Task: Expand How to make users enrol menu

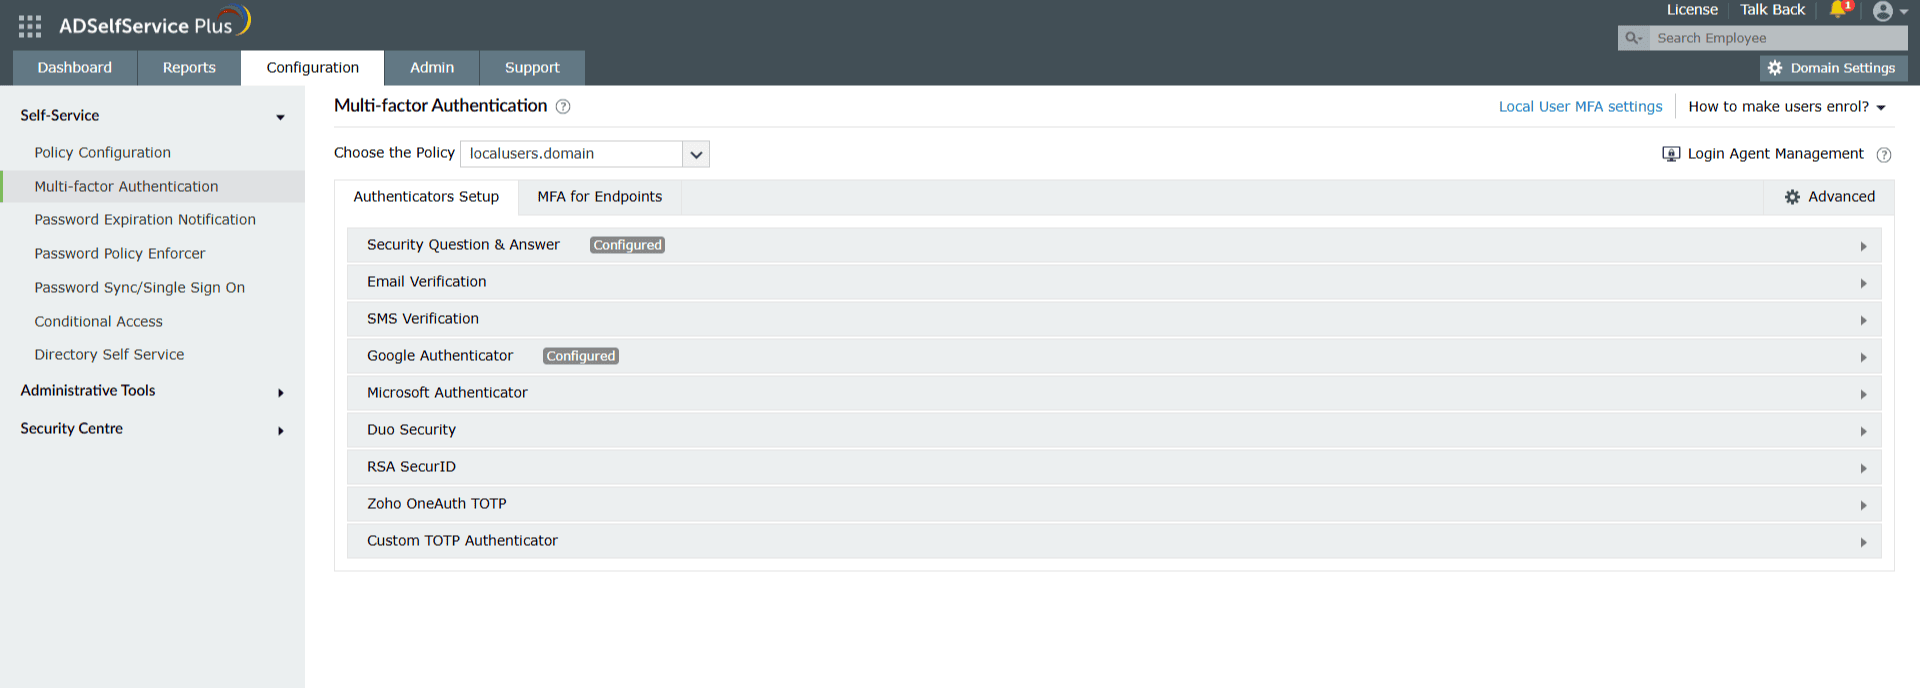Action: [x=1786, y=107]
